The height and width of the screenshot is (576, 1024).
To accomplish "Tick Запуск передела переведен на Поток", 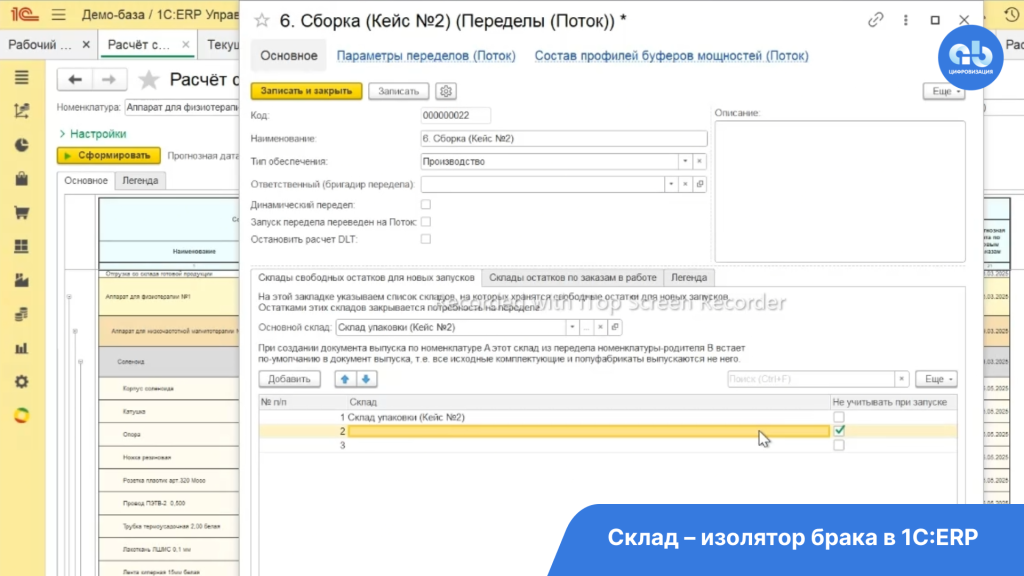I will pos(426,222).
